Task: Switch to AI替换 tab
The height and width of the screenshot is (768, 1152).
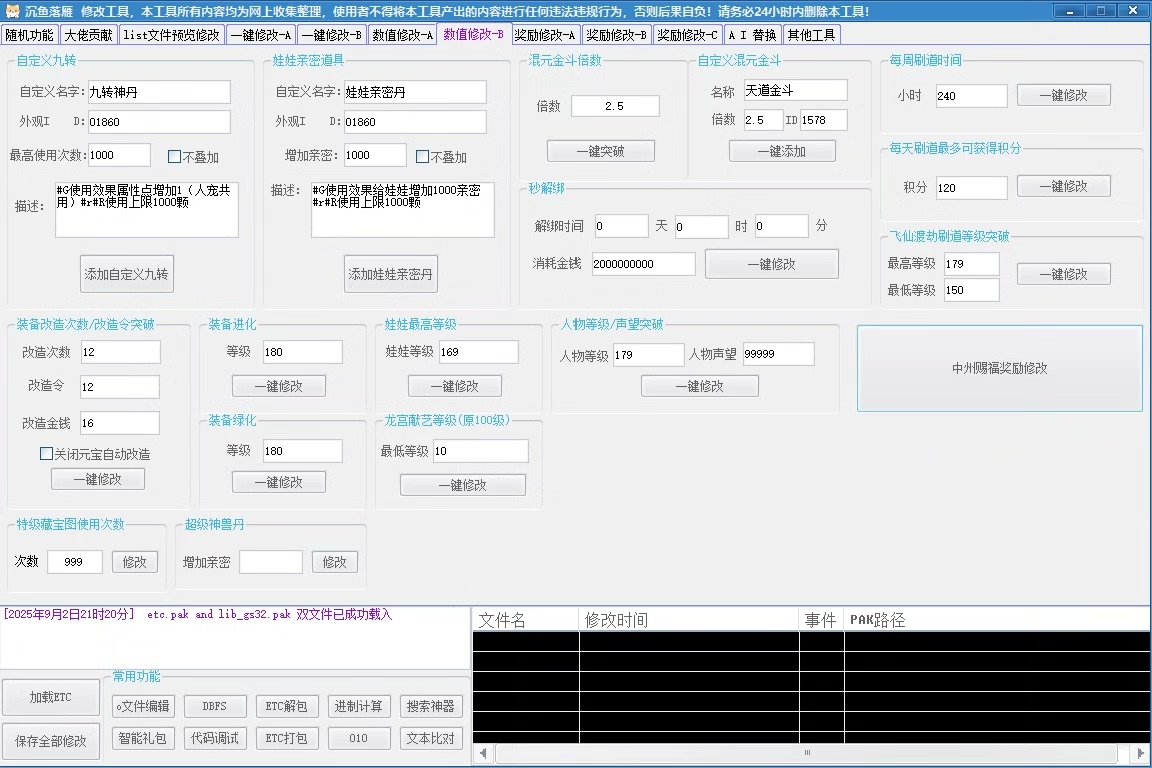Action: tap(752, 35)
